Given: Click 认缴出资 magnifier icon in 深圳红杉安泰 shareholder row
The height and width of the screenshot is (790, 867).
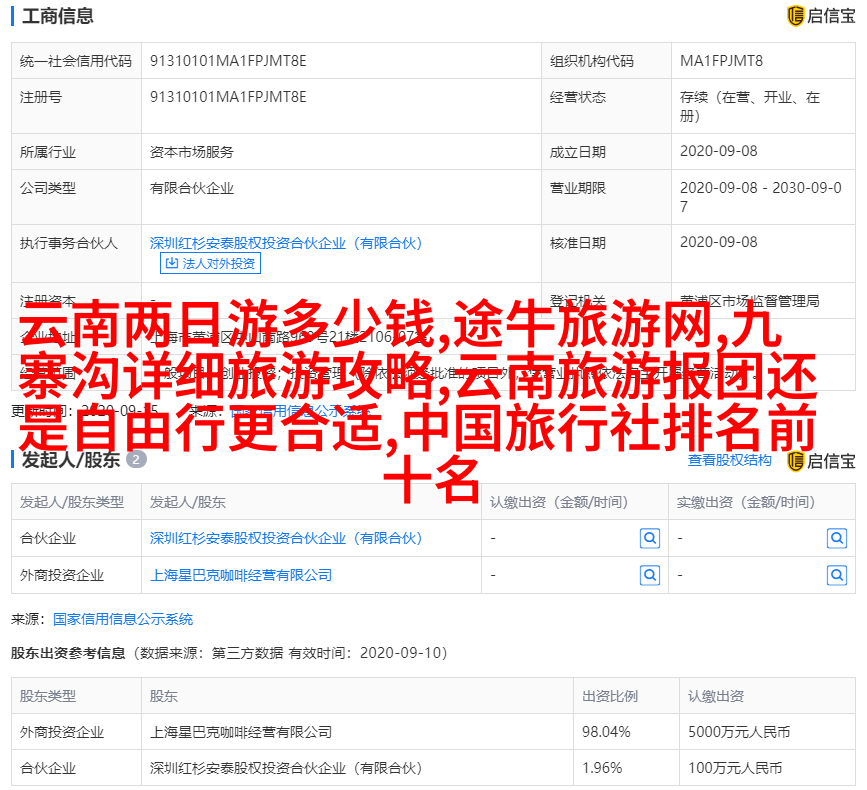Looking at the screenshot, I should coord(650,538).
